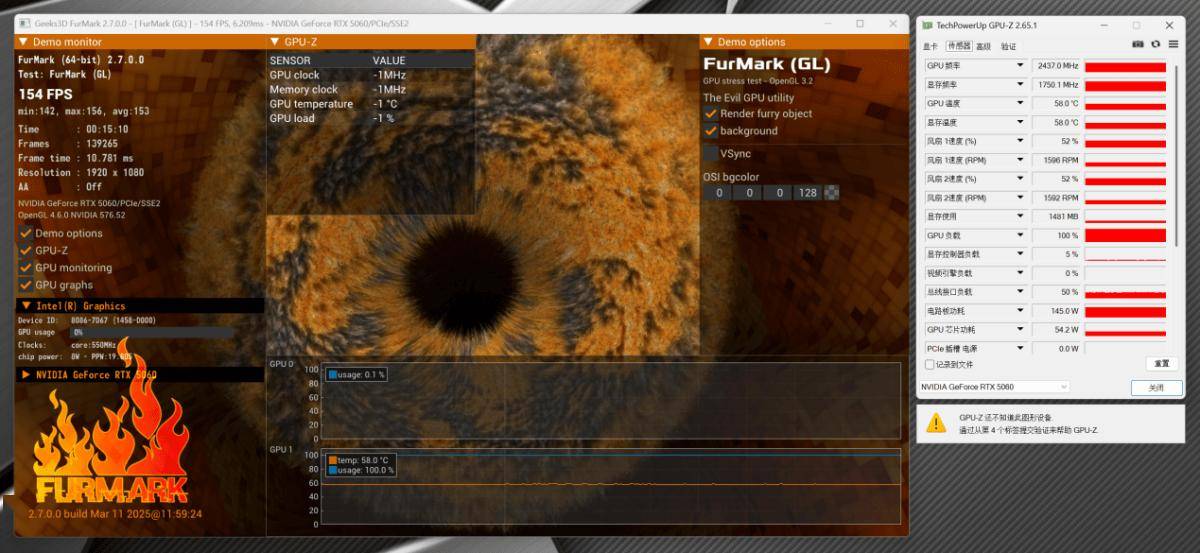Screen dimensions: 1200x553
Task: Switch to the 高级 advanced tab
Action: pyautogui.click(x=984, y=46)
